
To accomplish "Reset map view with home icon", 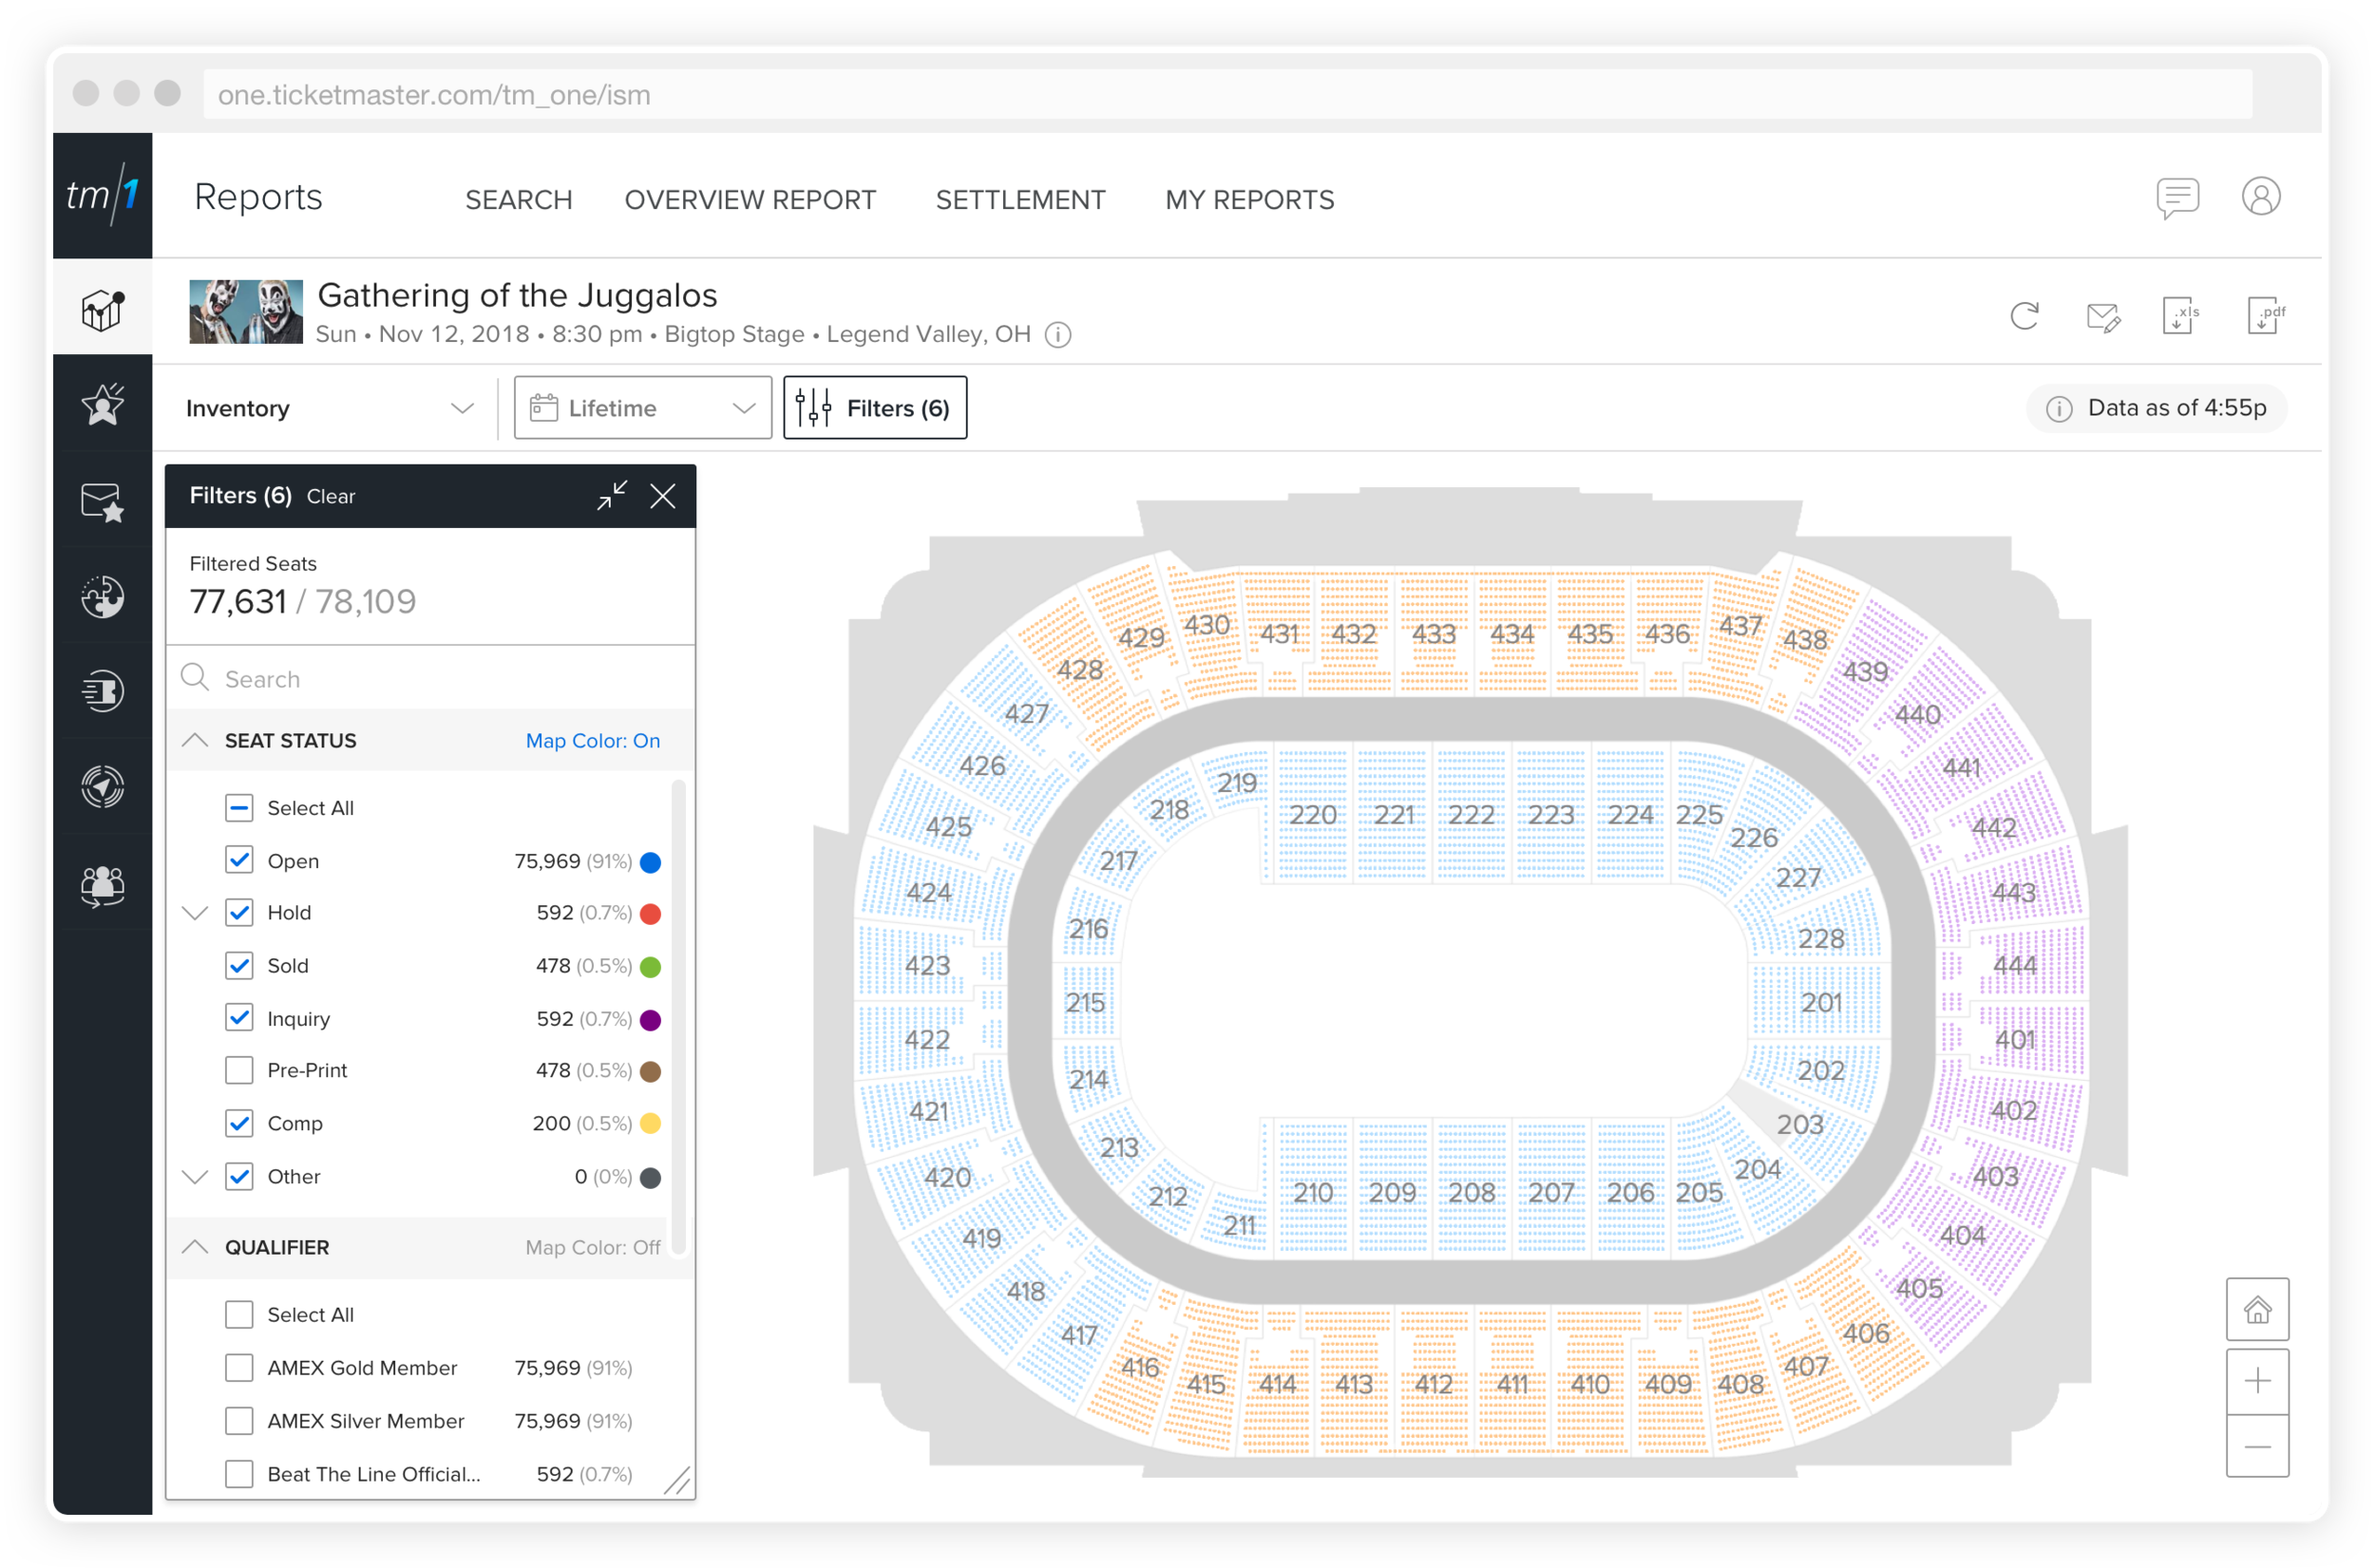I will [x=2257, y=1309].
